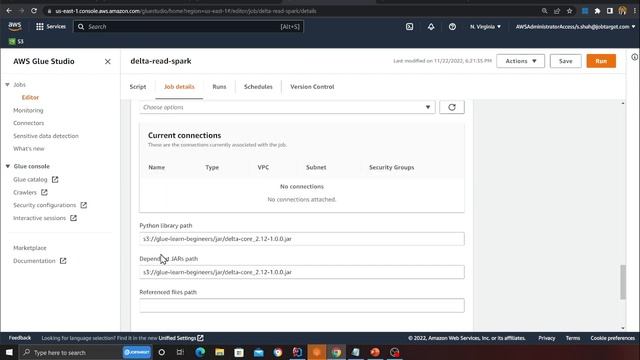Open the Services grid menu
The width and height of the screenshot is (640, 360).
(51, 27)
